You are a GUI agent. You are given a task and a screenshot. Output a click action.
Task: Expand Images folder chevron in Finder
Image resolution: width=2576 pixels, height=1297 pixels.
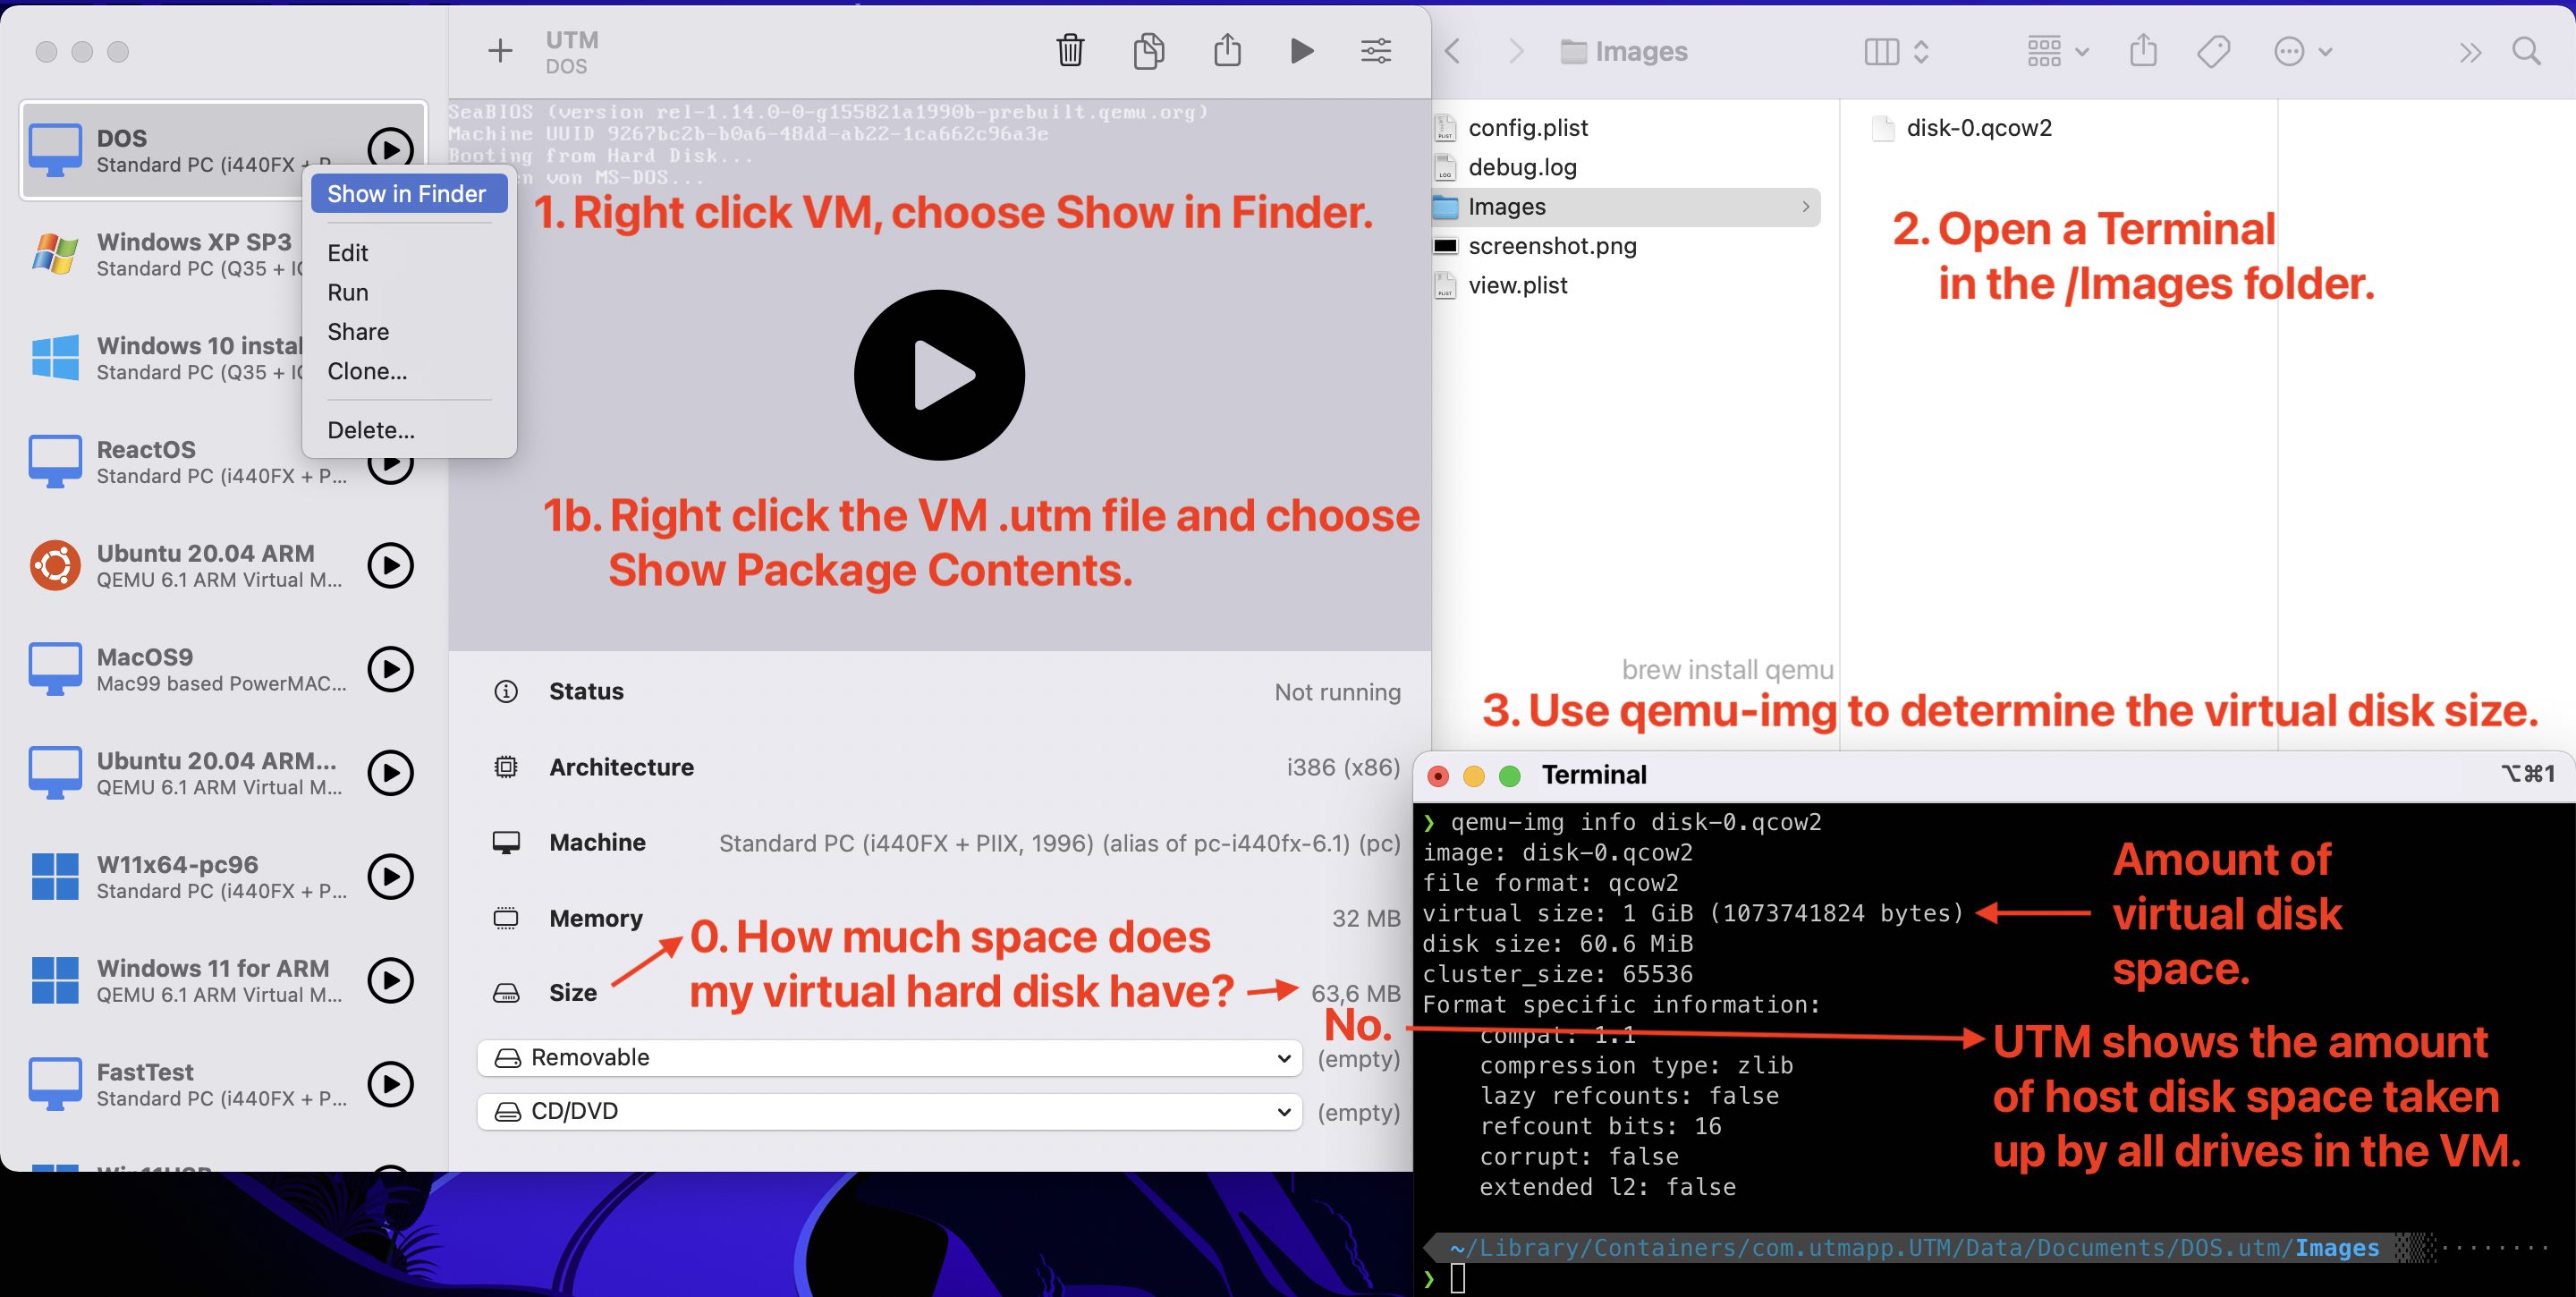click(1805, 207)
